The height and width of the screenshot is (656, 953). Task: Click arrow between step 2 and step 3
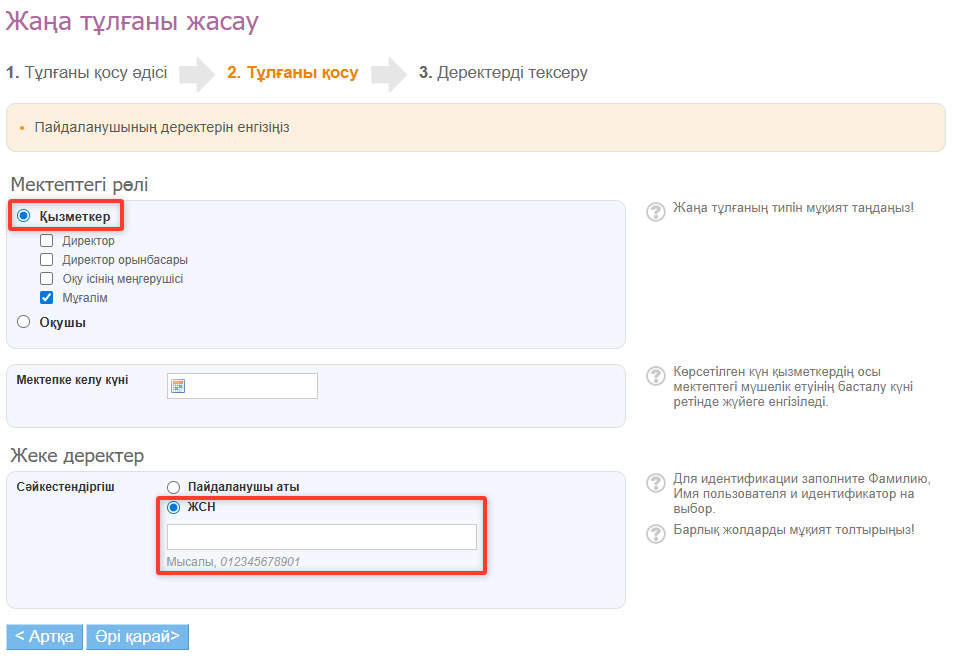389,73
